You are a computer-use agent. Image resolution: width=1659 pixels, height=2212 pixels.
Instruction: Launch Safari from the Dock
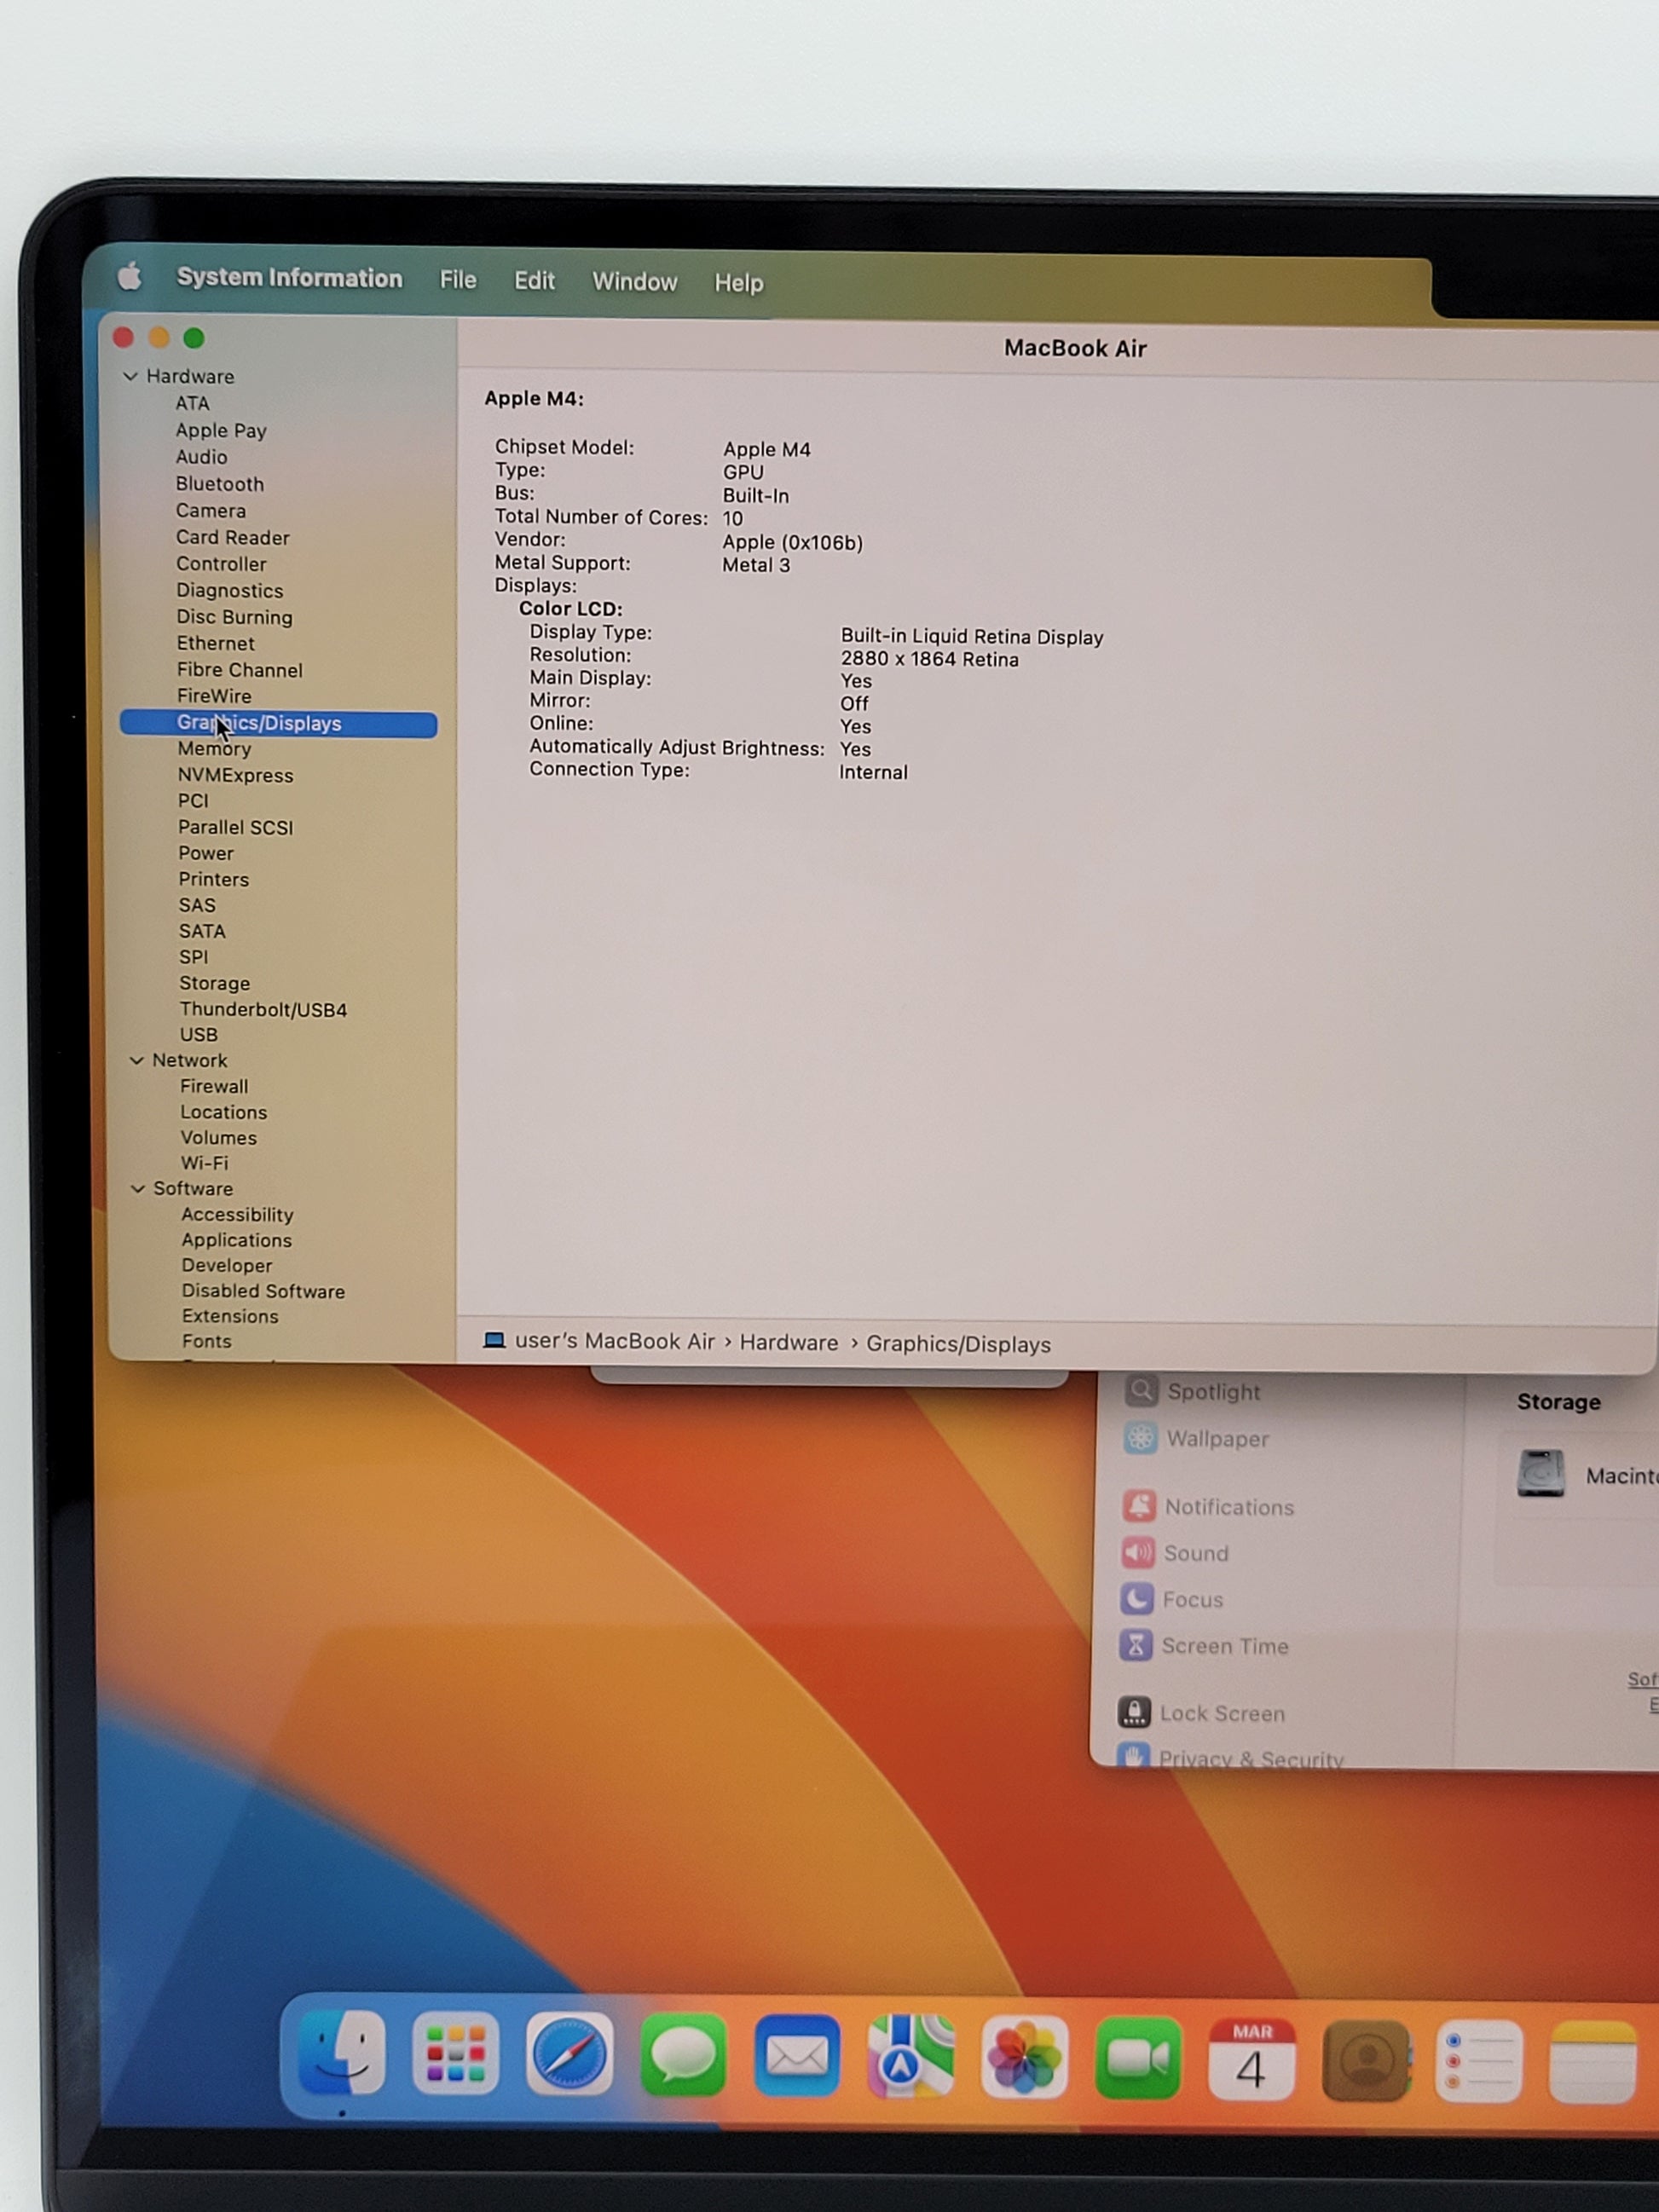pyautogui.click(x=569, y=2055)
